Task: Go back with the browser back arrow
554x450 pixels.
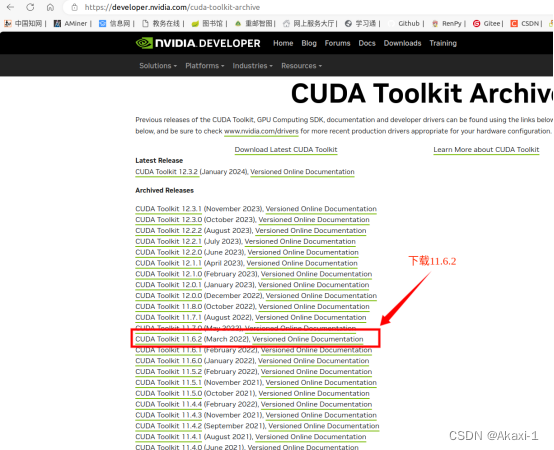Action: (10, 7)
